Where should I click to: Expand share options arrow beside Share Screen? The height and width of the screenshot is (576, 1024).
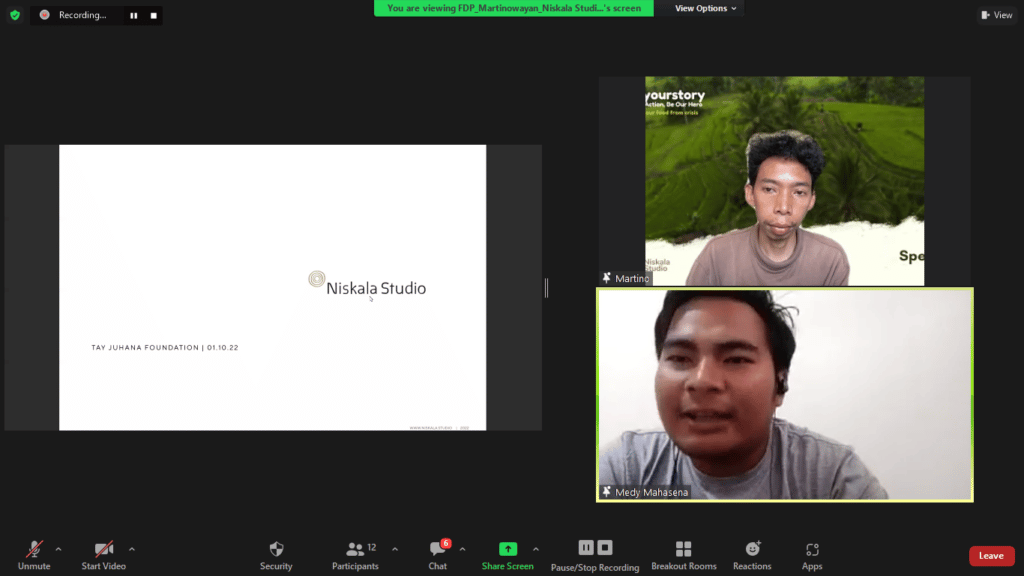536,549
